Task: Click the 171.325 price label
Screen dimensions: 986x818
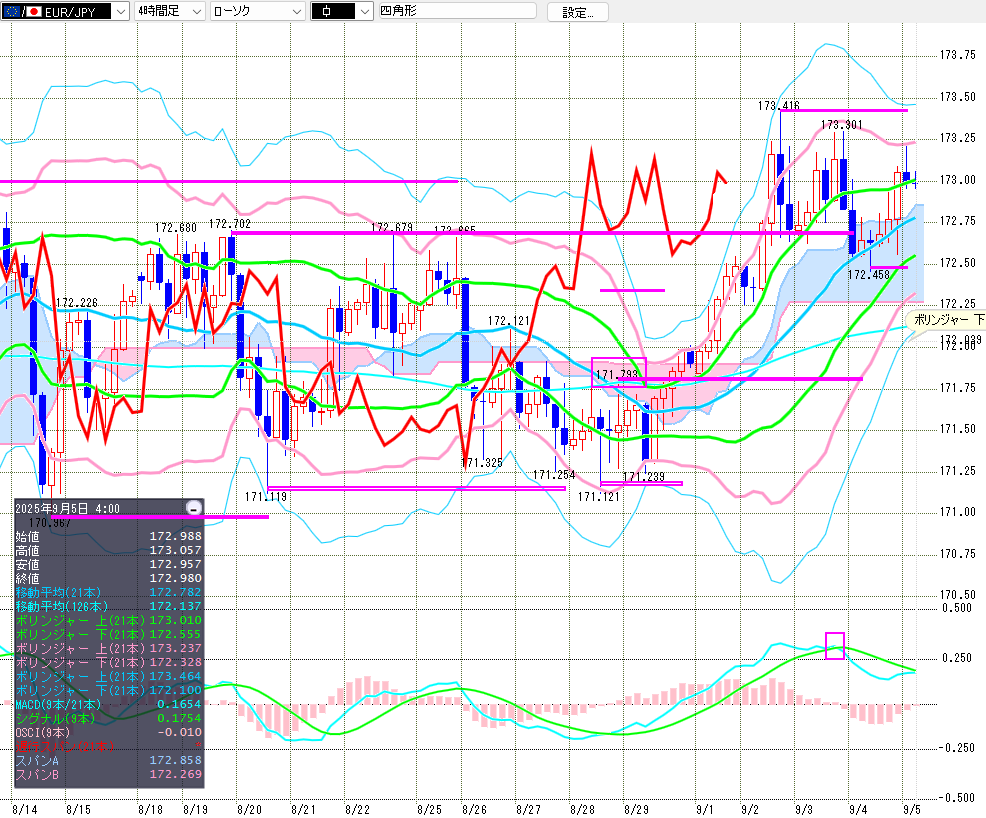Action: [x=482, y=463]
